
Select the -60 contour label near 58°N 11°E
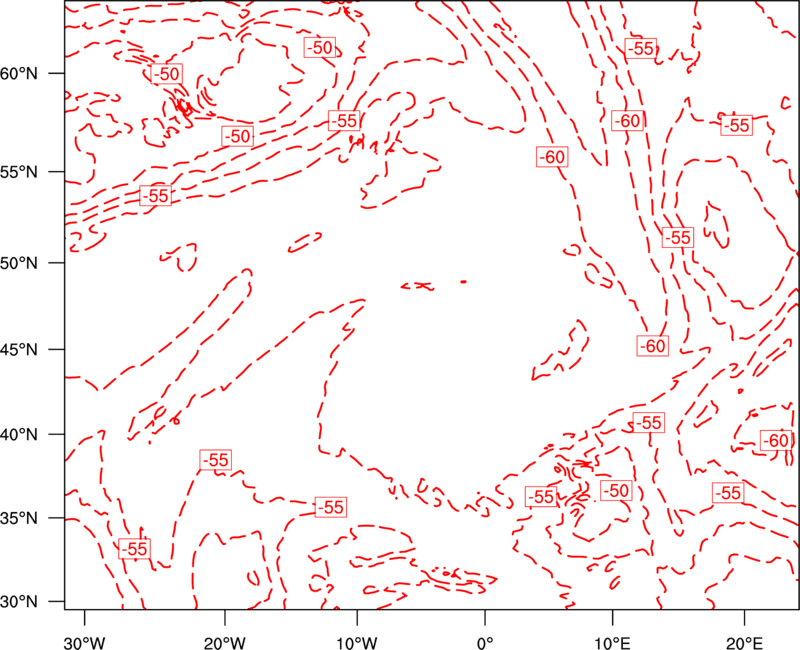click(627, 121)
